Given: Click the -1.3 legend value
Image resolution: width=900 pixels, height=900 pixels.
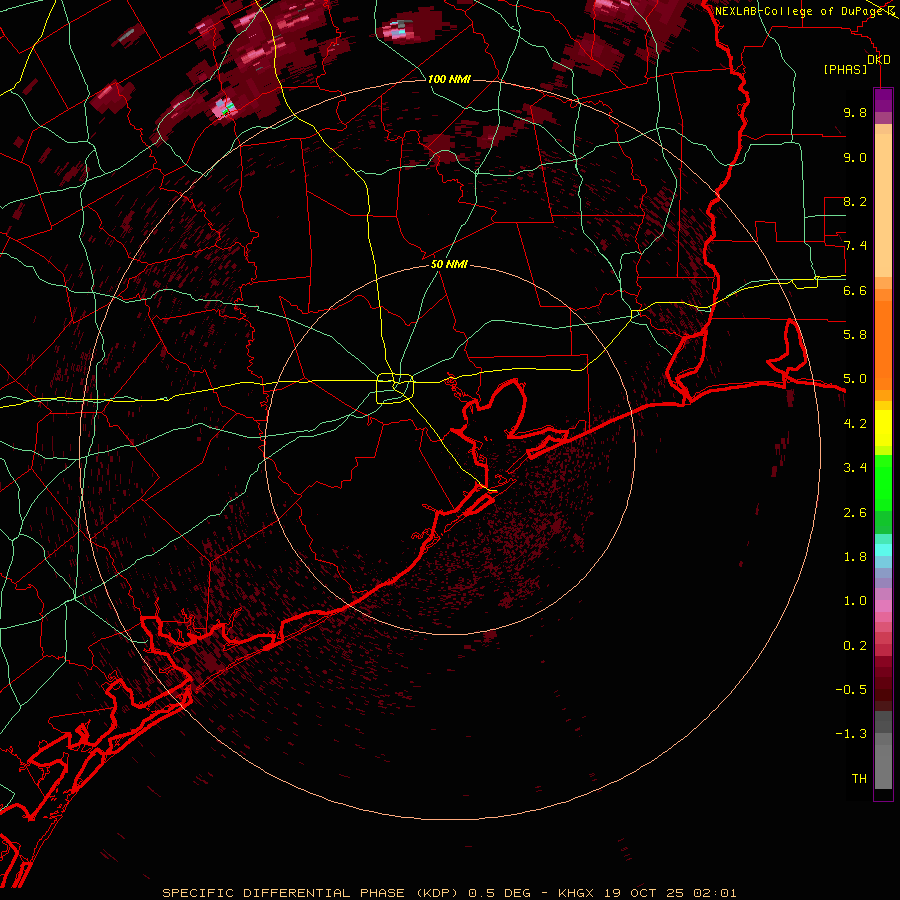Looking at the screenshot, I should [851, 734].
